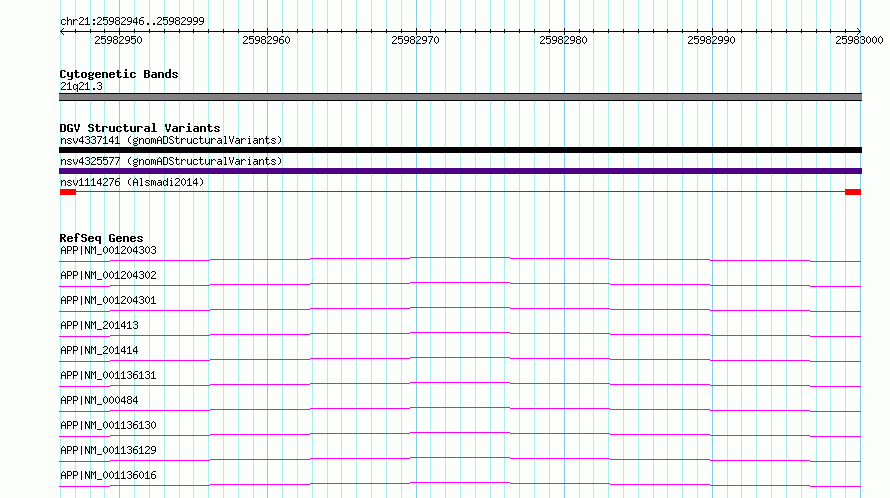Click ruler position 25982960
Screen dimensions: 890x498
(266, 40)
